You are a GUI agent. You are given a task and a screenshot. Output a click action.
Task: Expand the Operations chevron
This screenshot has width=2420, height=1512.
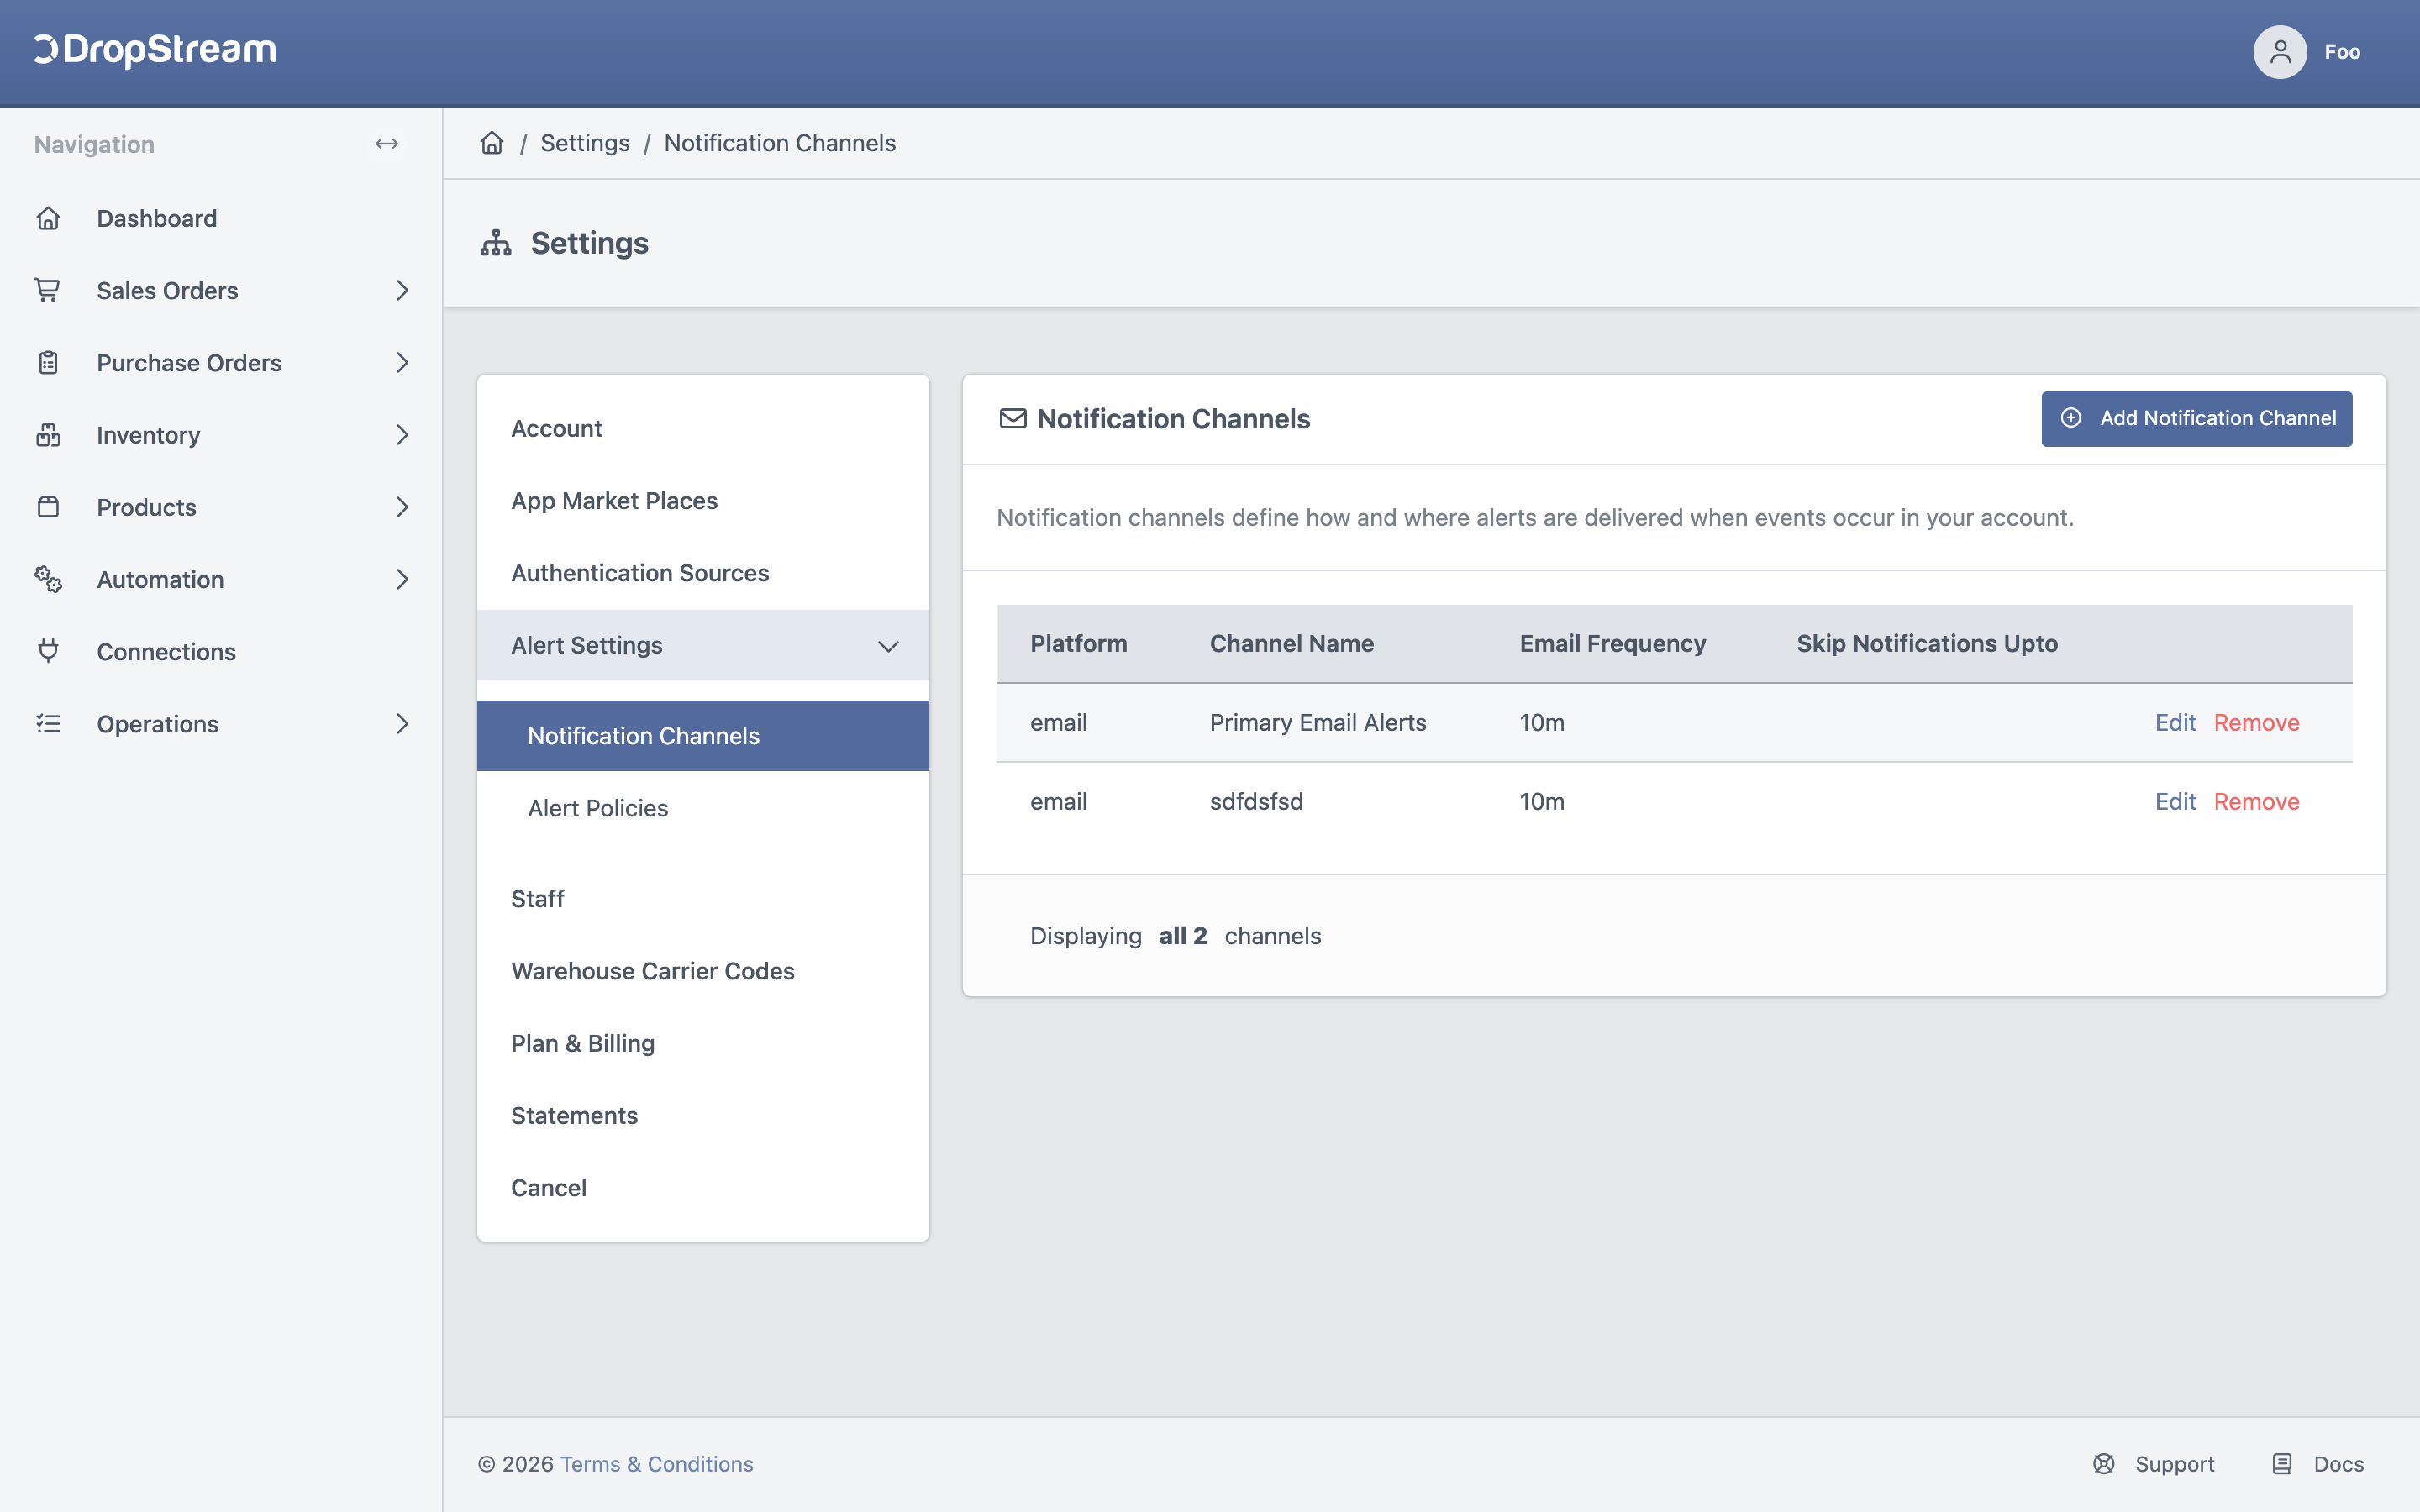tap(402, 723)
